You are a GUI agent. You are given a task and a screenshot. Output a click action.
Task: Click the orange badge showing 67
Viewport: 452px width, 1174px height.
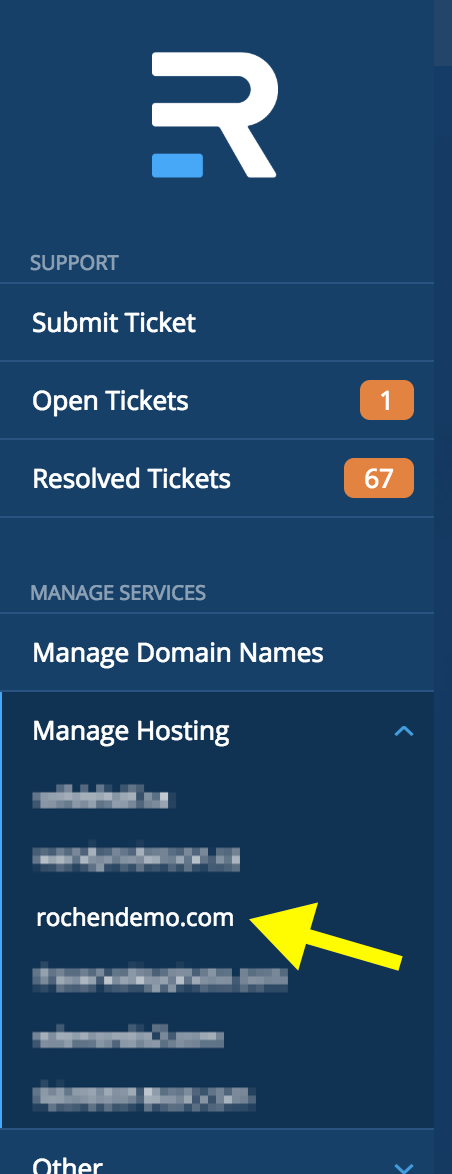click(x=379, y=478)
